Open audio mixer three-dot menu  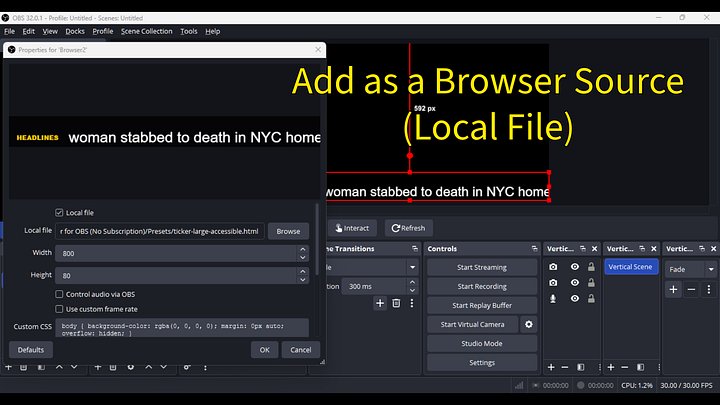click(205, 367)
